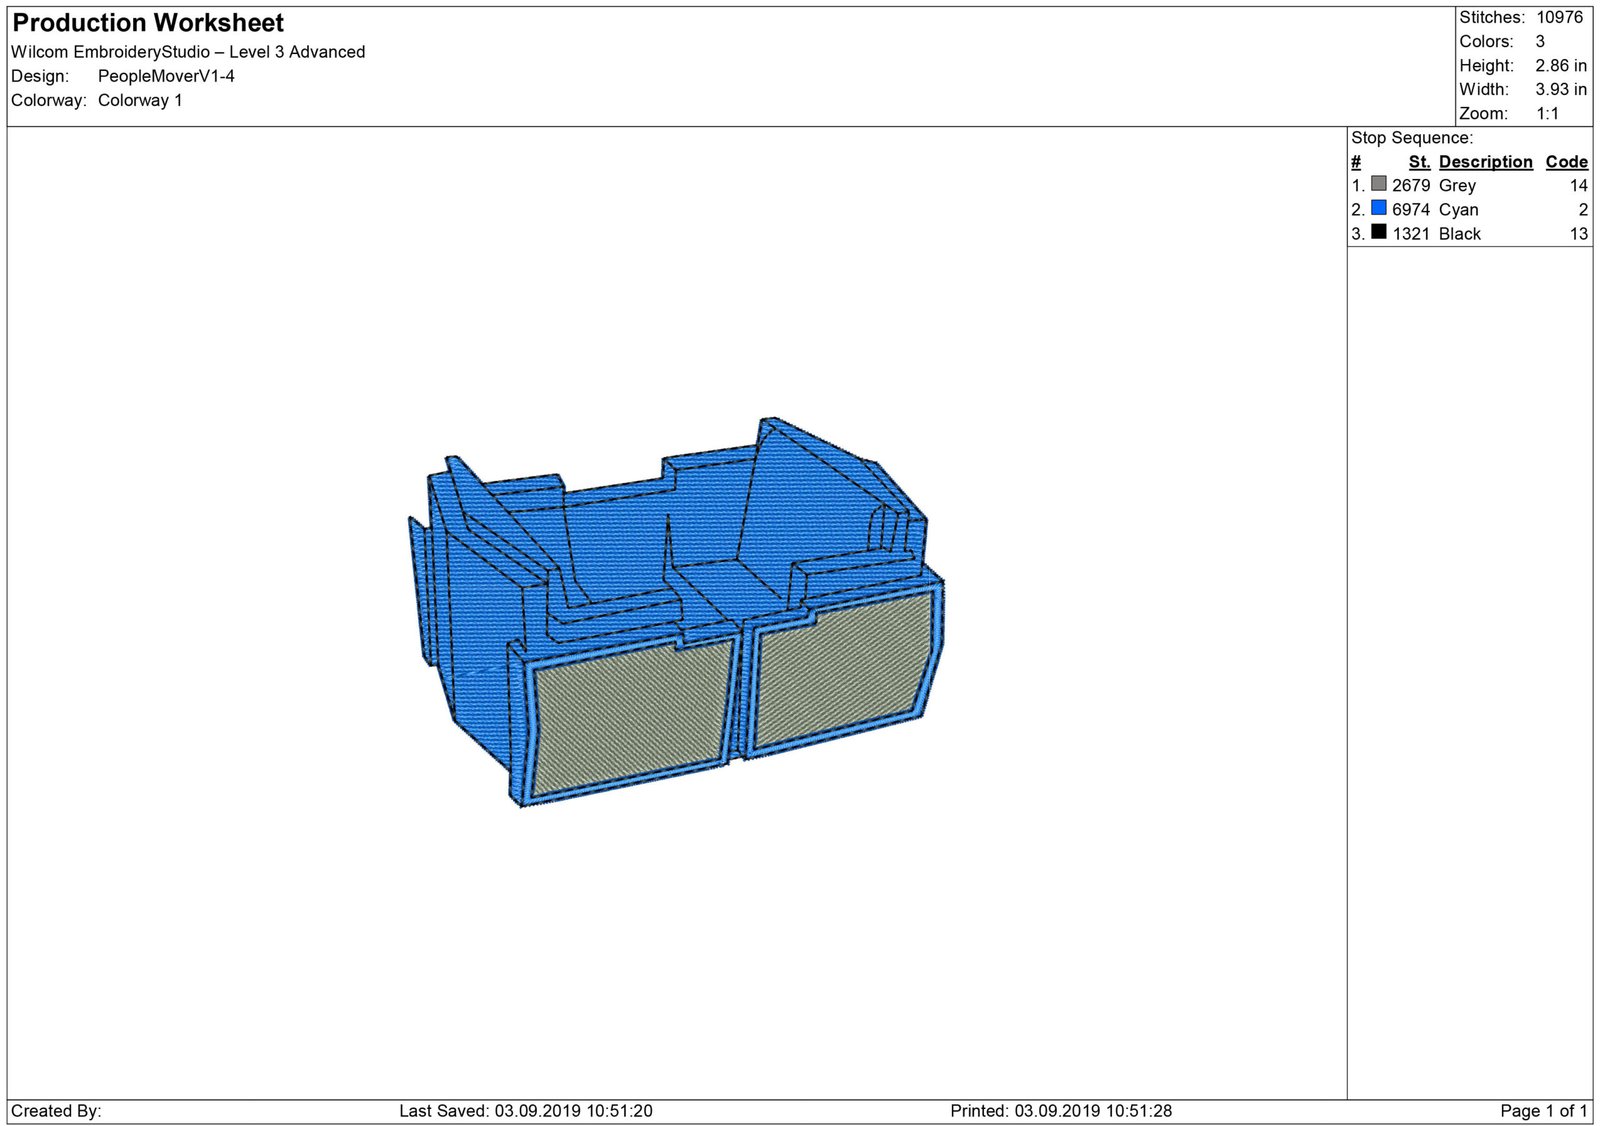Screen dimensions: 1600x1126
Task: Click the 'Last Saved: 03.09.2019 10:51:20' text
Action: pyautogui.click(x=526, y=1111)
